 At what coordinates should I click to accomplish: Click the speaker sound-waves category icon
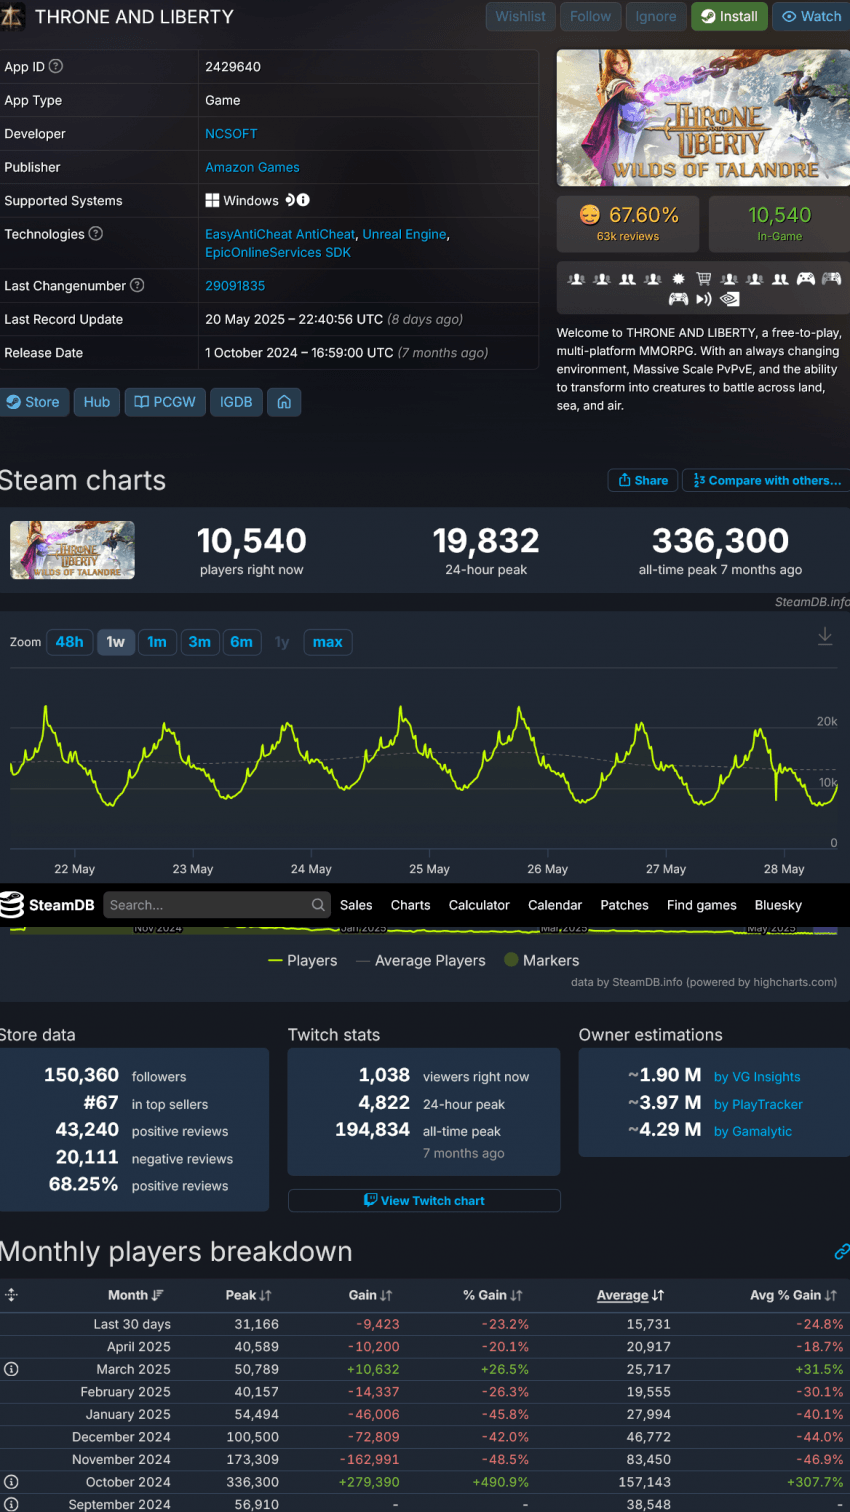tap(704, 298)
